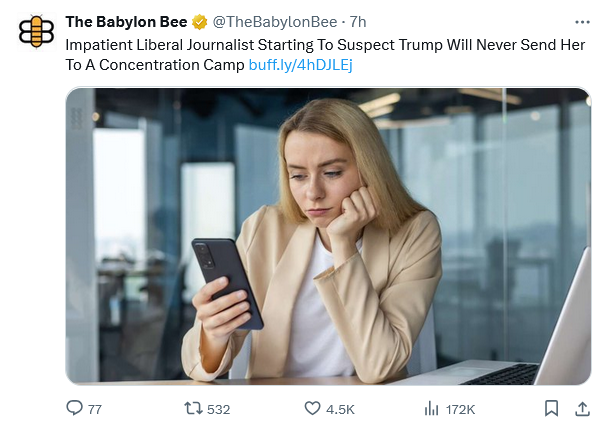Toggle the bookmark icon
Screen dimensions: 609x431
pyautogui.click(x=551, y=408)
